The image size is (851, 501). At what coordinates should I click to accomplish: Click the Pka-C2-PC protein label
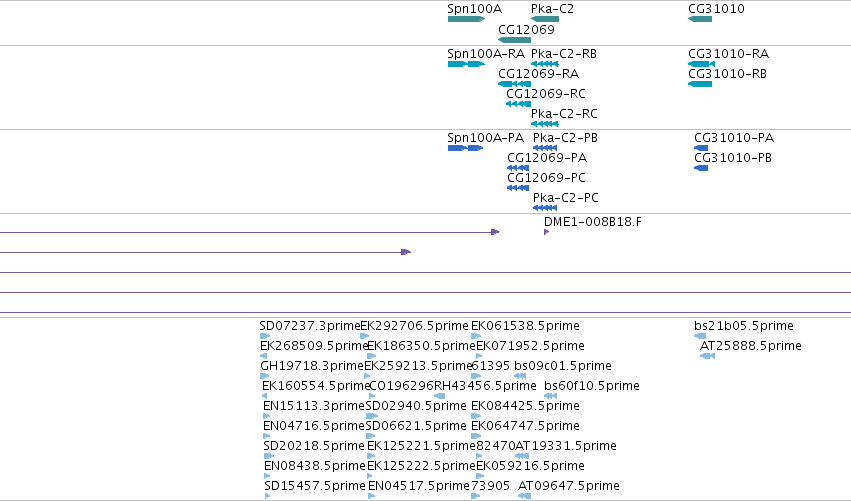pos(566,198)
